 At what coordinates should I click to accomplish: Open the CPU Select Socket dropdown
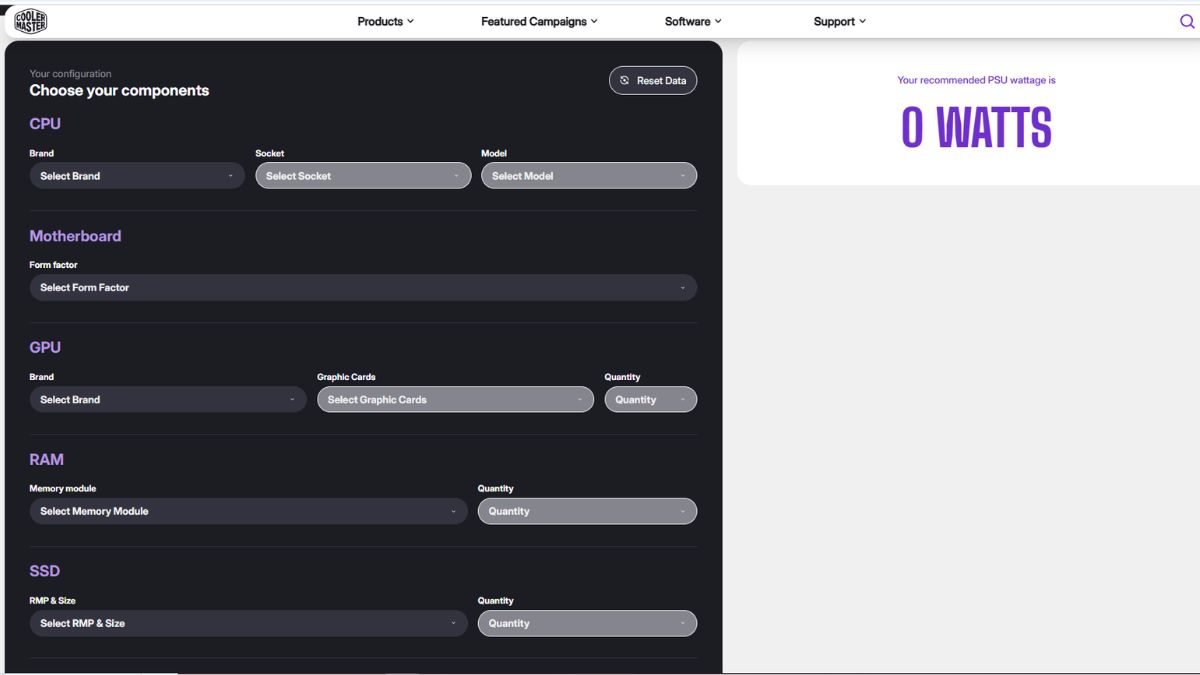pos(363,176)
